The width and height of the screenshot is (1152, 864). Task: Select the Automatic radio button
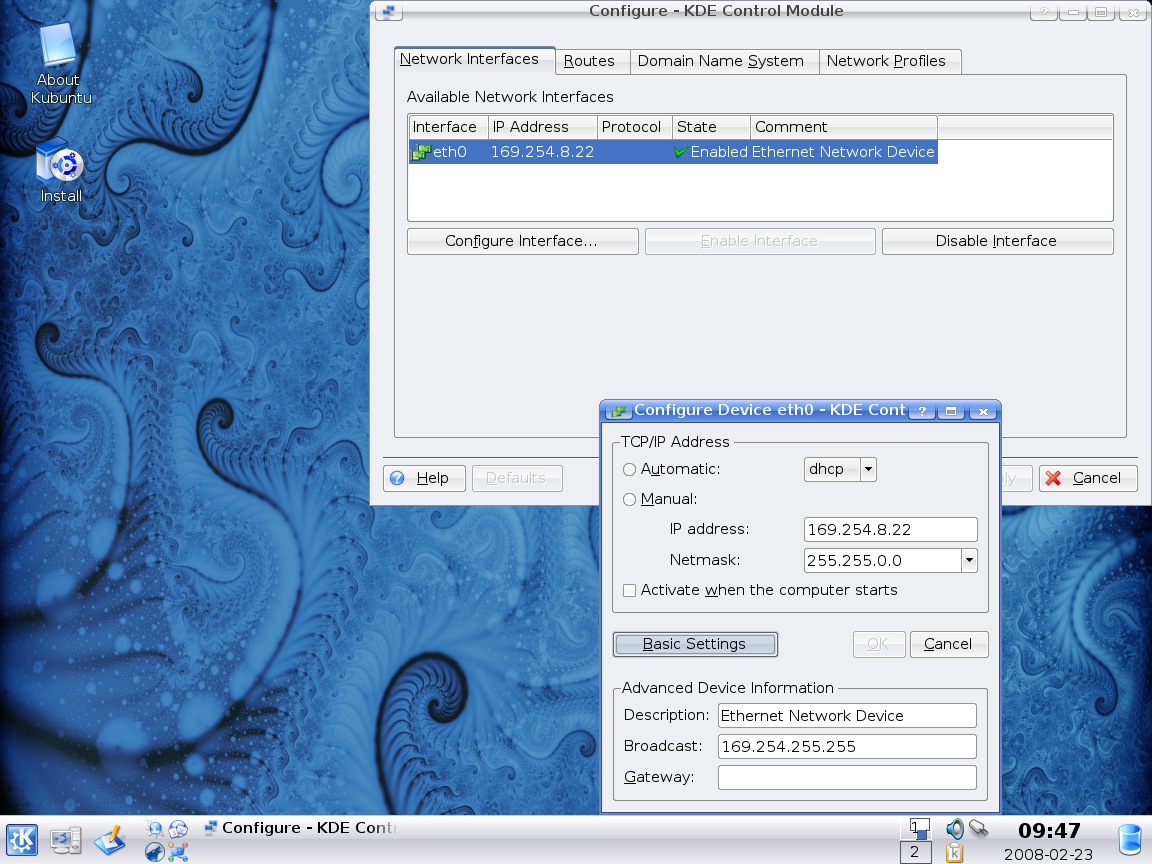(x=630, y=469)
